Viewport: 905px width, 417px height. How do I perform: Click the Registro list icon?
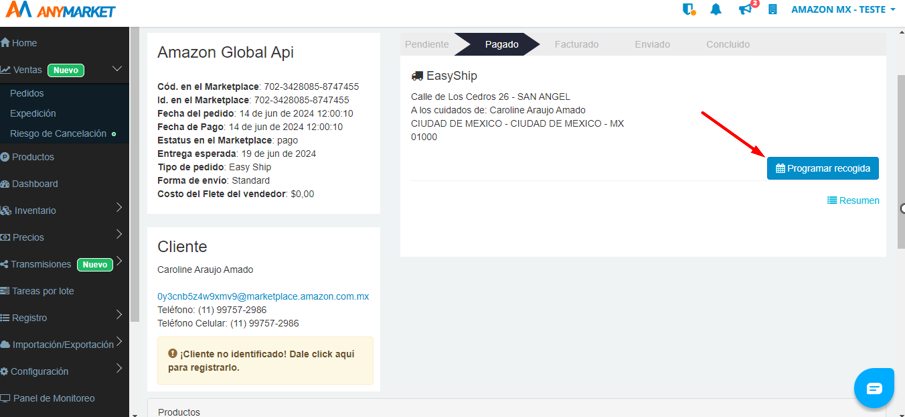click(5, 318)
